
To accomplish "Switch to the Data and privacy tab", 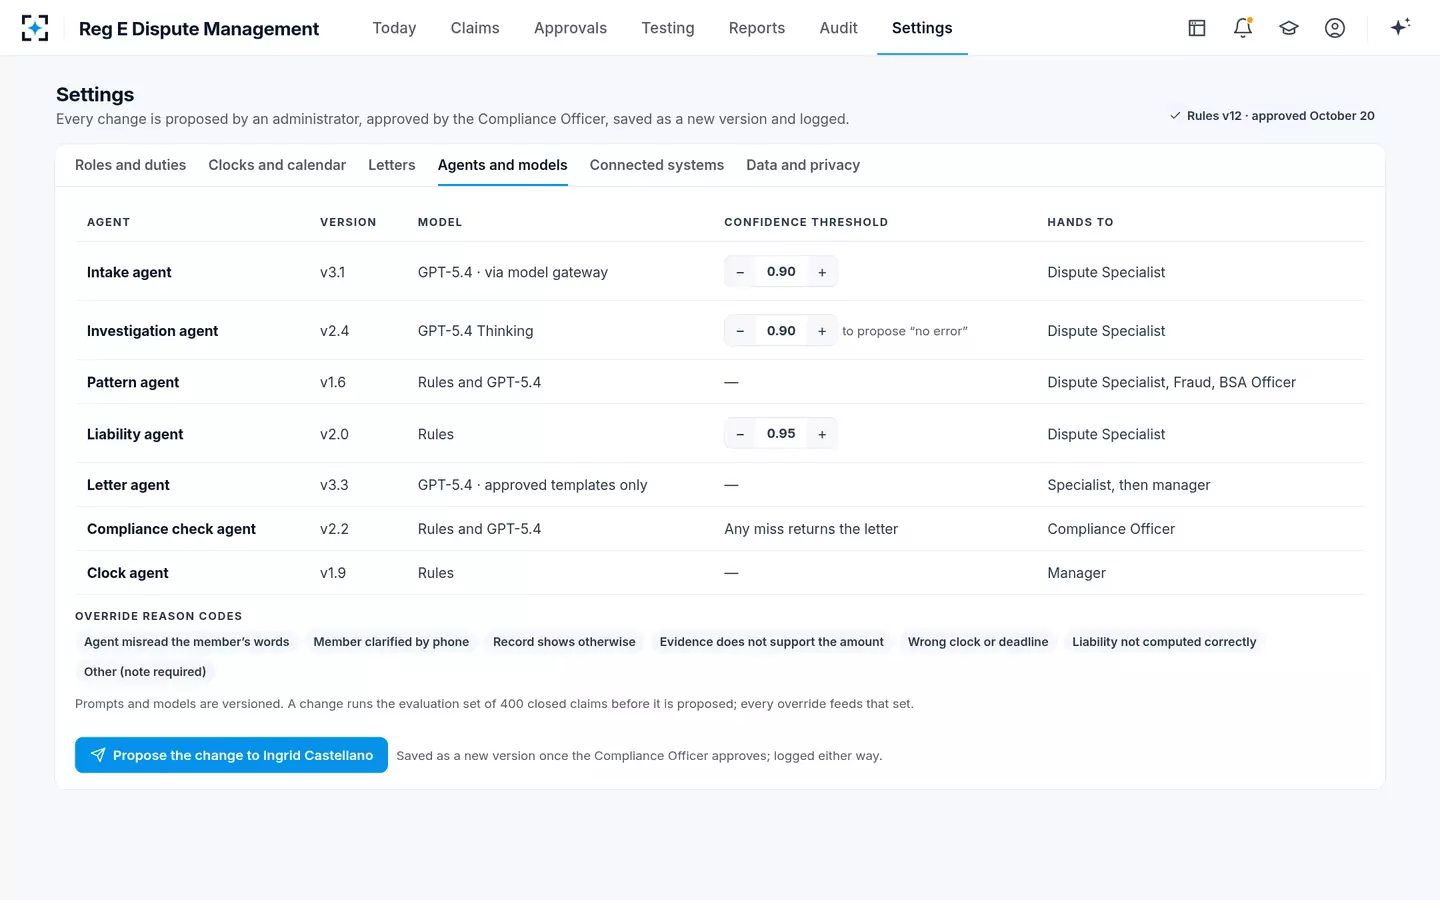I will 803,165.
